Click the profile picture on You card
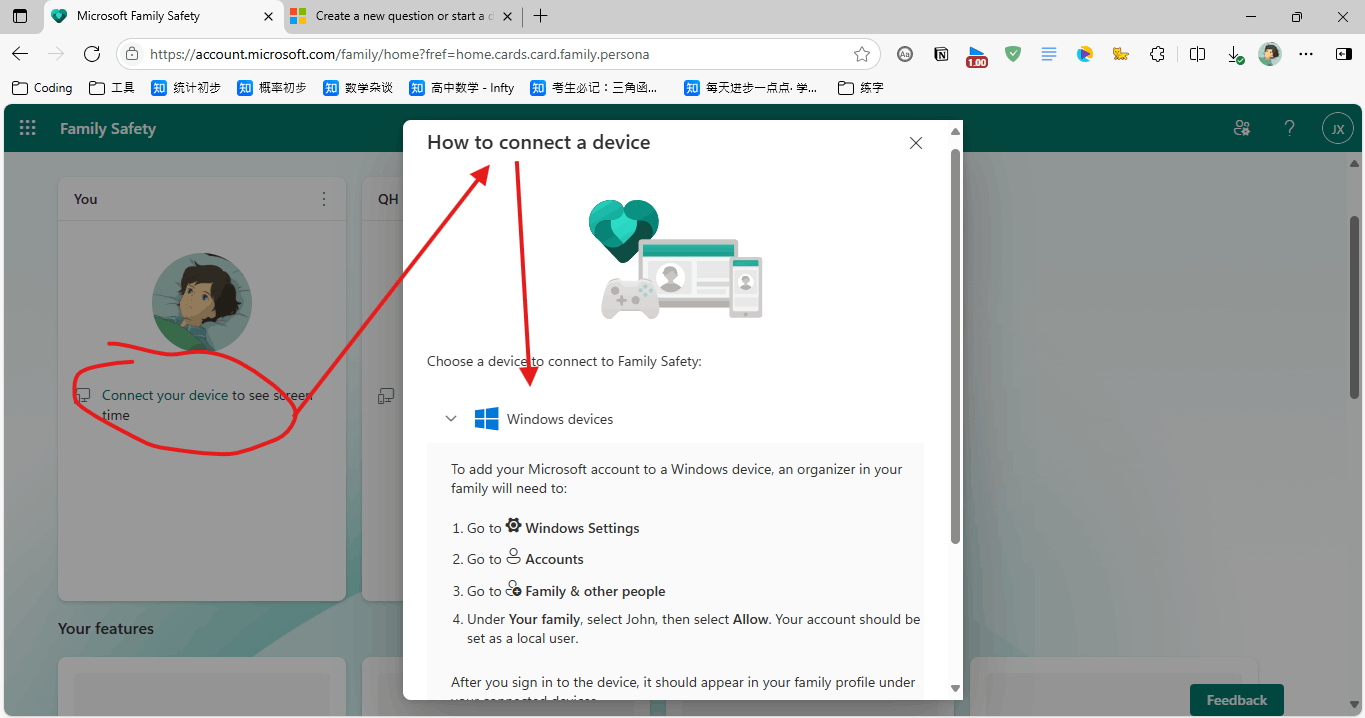 click(x=202, y=302)
